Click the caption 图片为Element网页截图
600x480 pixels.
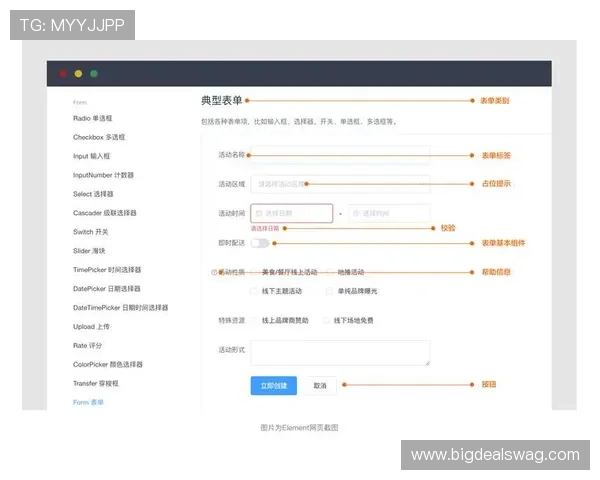(299, 428)
